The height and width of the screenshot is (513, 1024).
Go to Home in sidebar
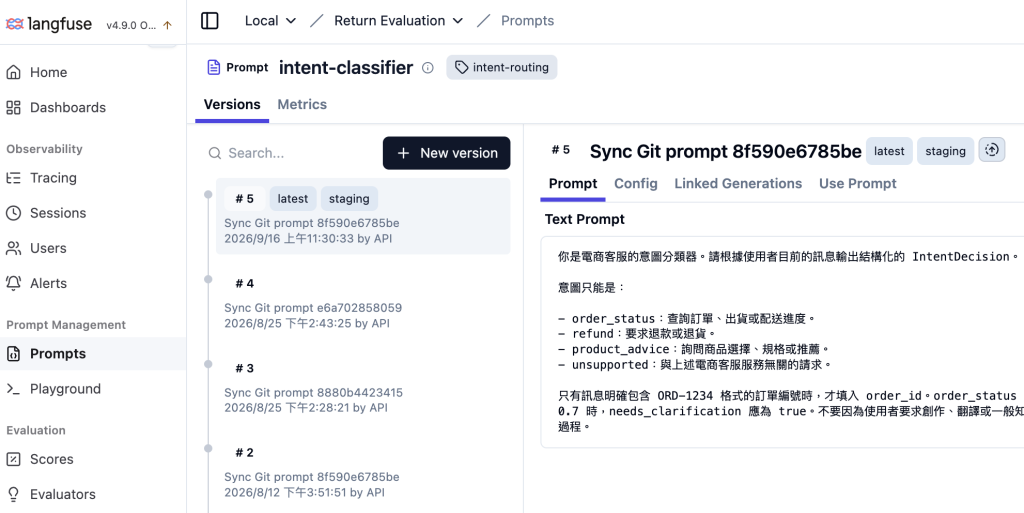point(93,72)
